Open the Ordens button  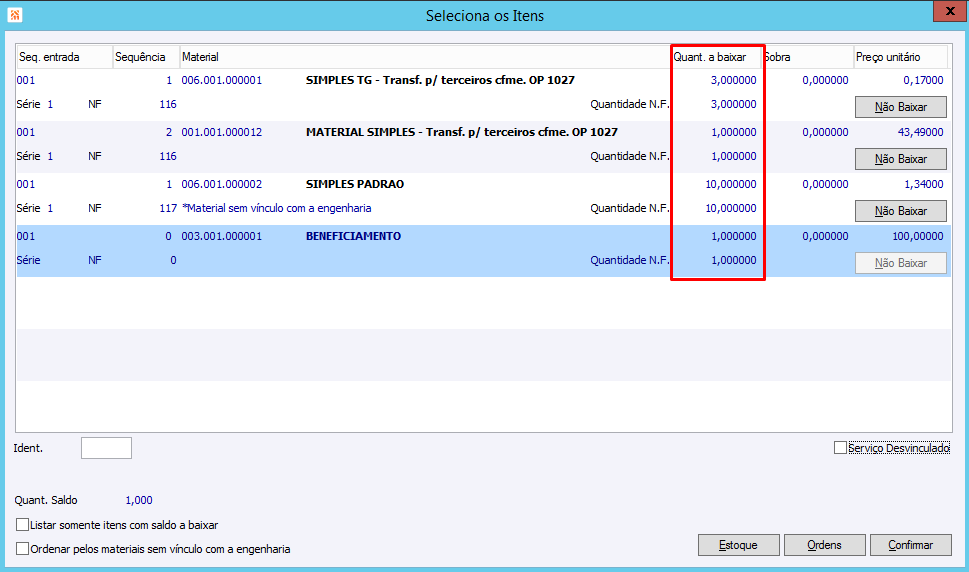pos(824,545)
